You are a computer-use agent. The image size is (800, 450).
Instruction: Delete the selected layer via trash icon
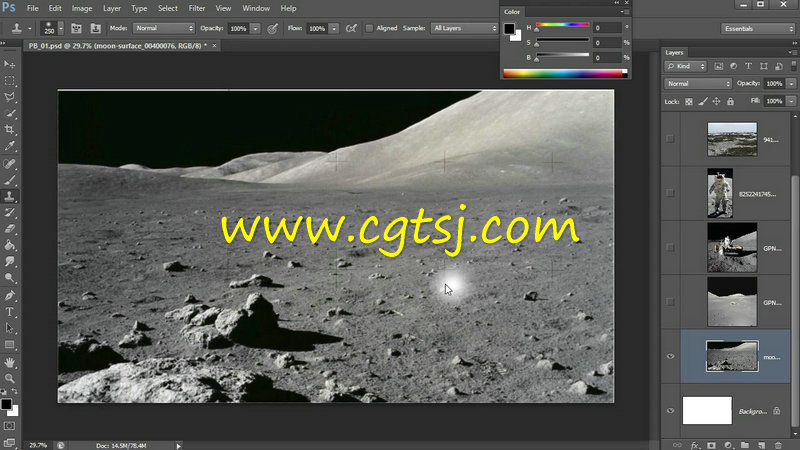pyautogui.click(x=778, y=445)
